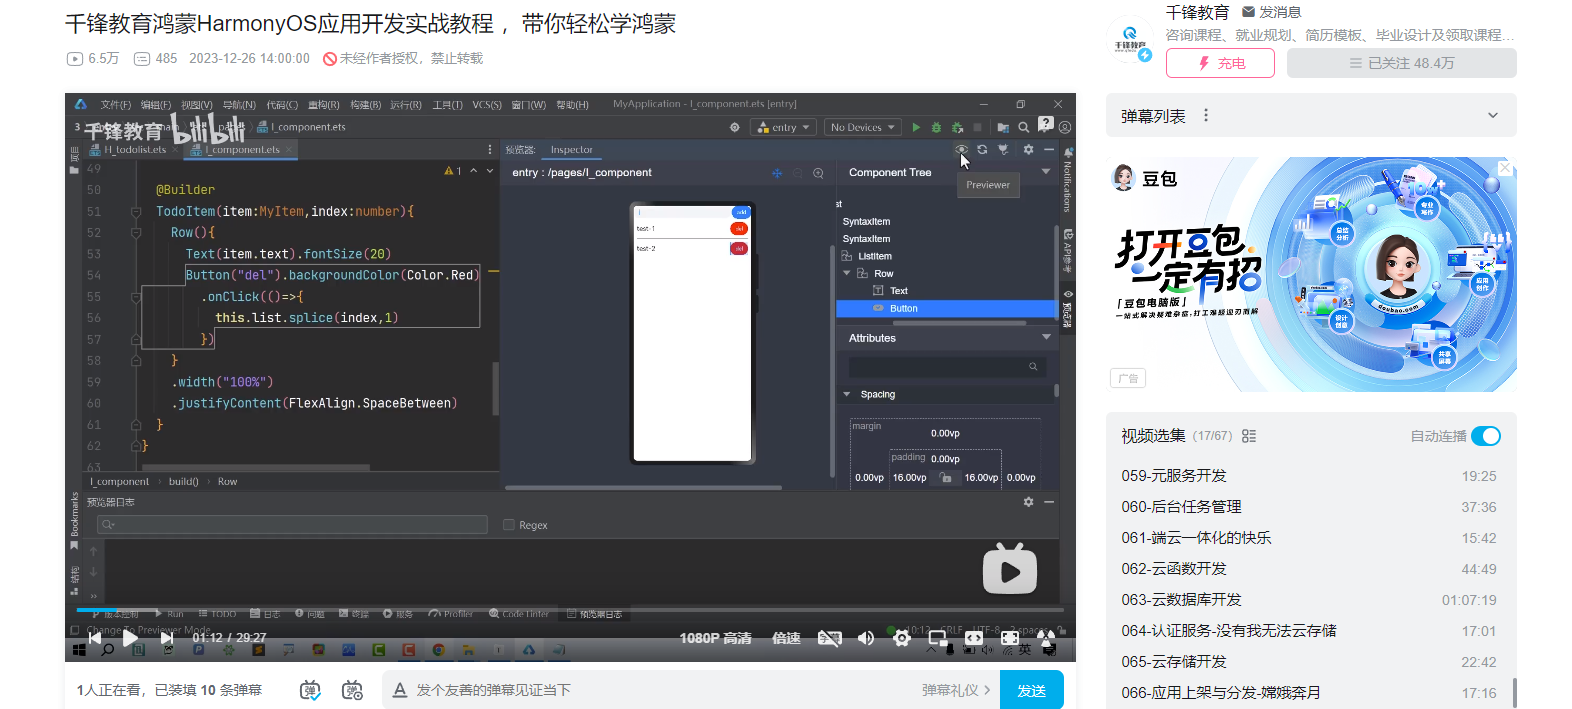The image size is (1572, 709).
Task: Open the 构建(B) menu in IDE
Action: coord(365,105)
